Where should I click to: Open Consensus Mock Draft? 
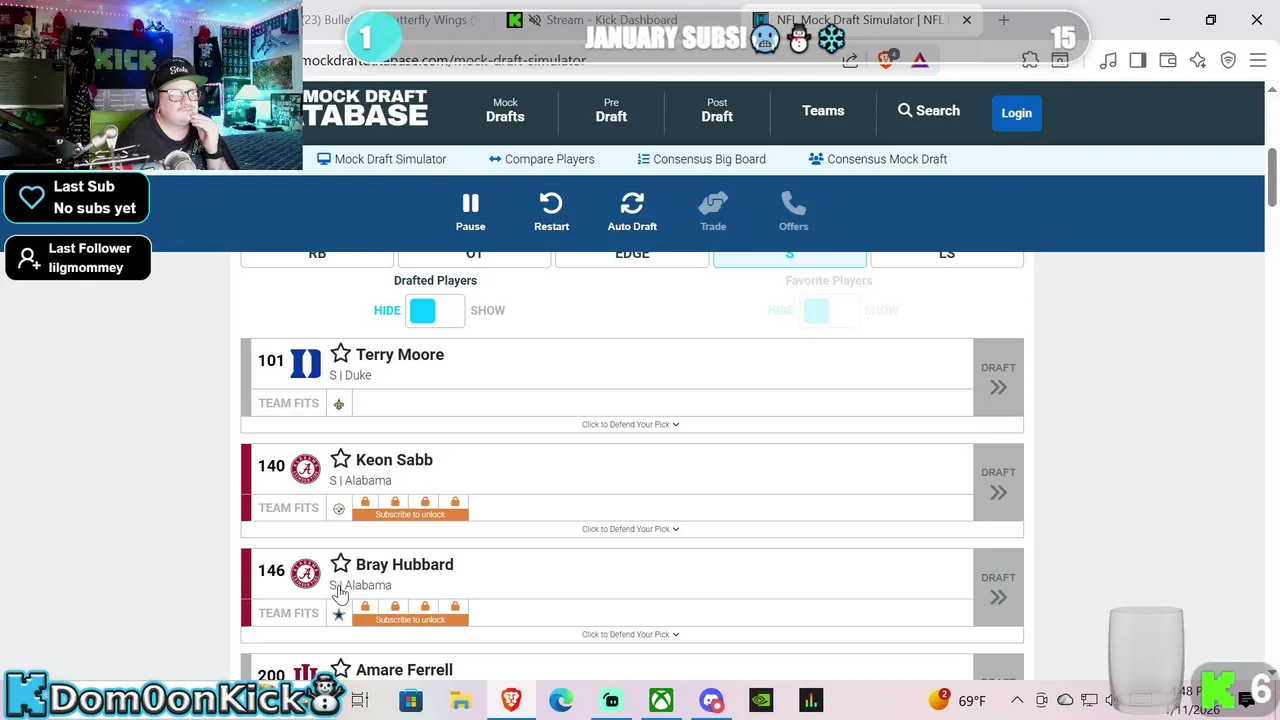(877, 159)
